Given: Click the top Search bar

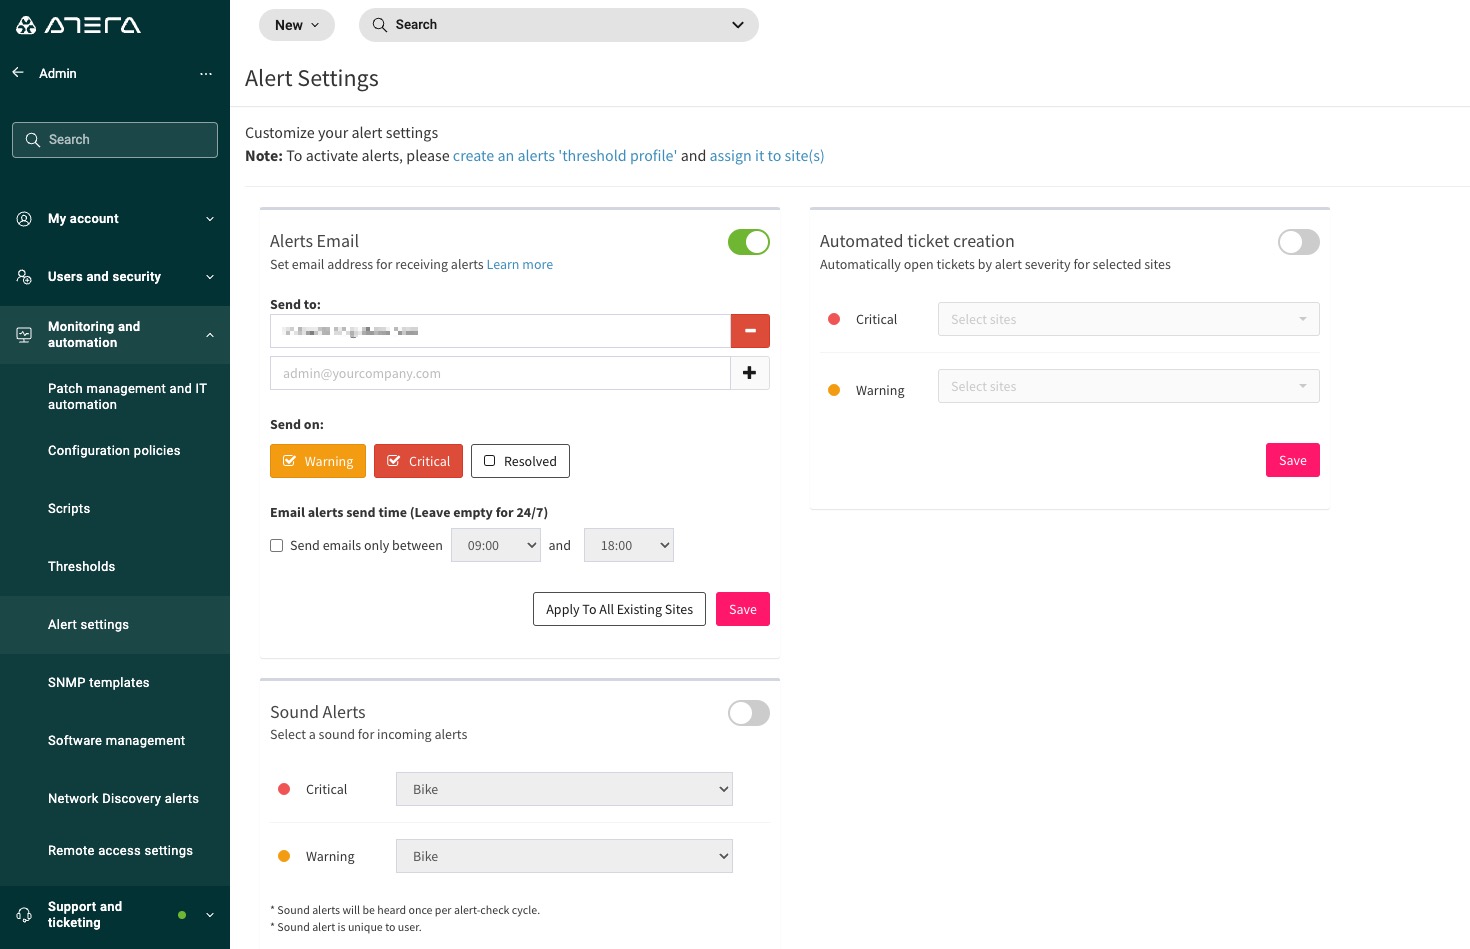Looking at the screenshot, I should (559, 25).
